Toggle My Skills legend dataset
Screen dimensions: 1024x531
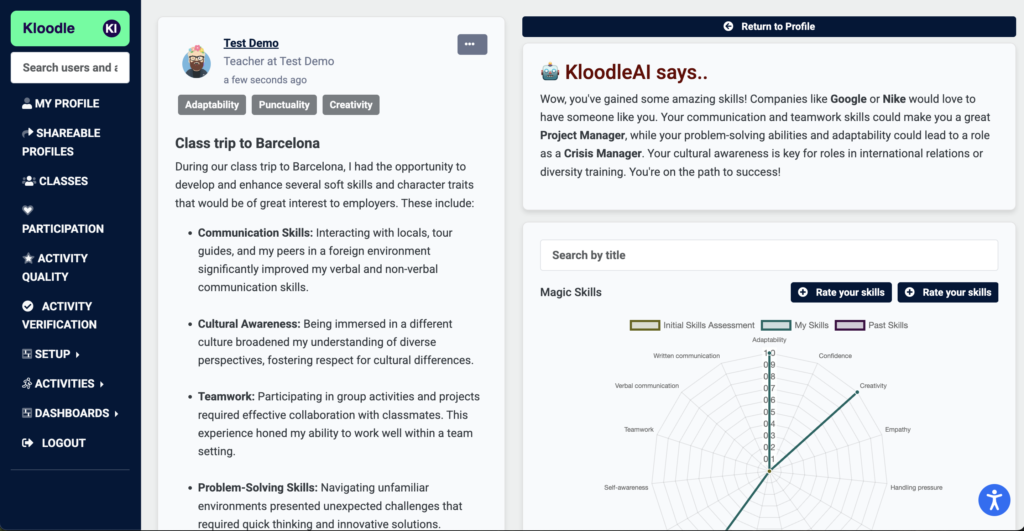click(795, 325)
